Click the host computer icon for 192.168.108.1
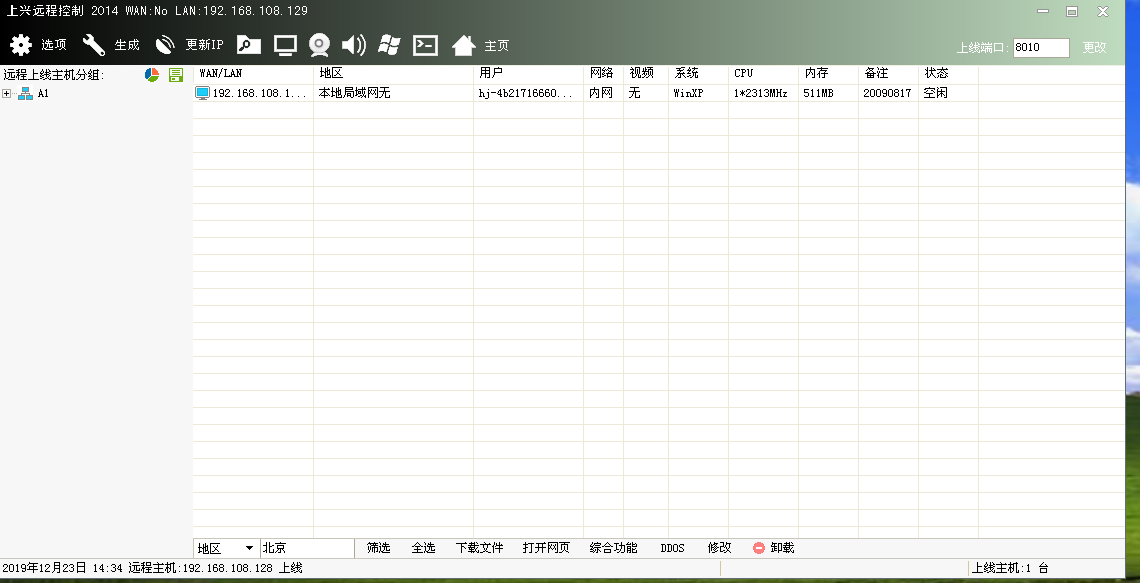Screen dimensions: 1140x583 (203, 93)
